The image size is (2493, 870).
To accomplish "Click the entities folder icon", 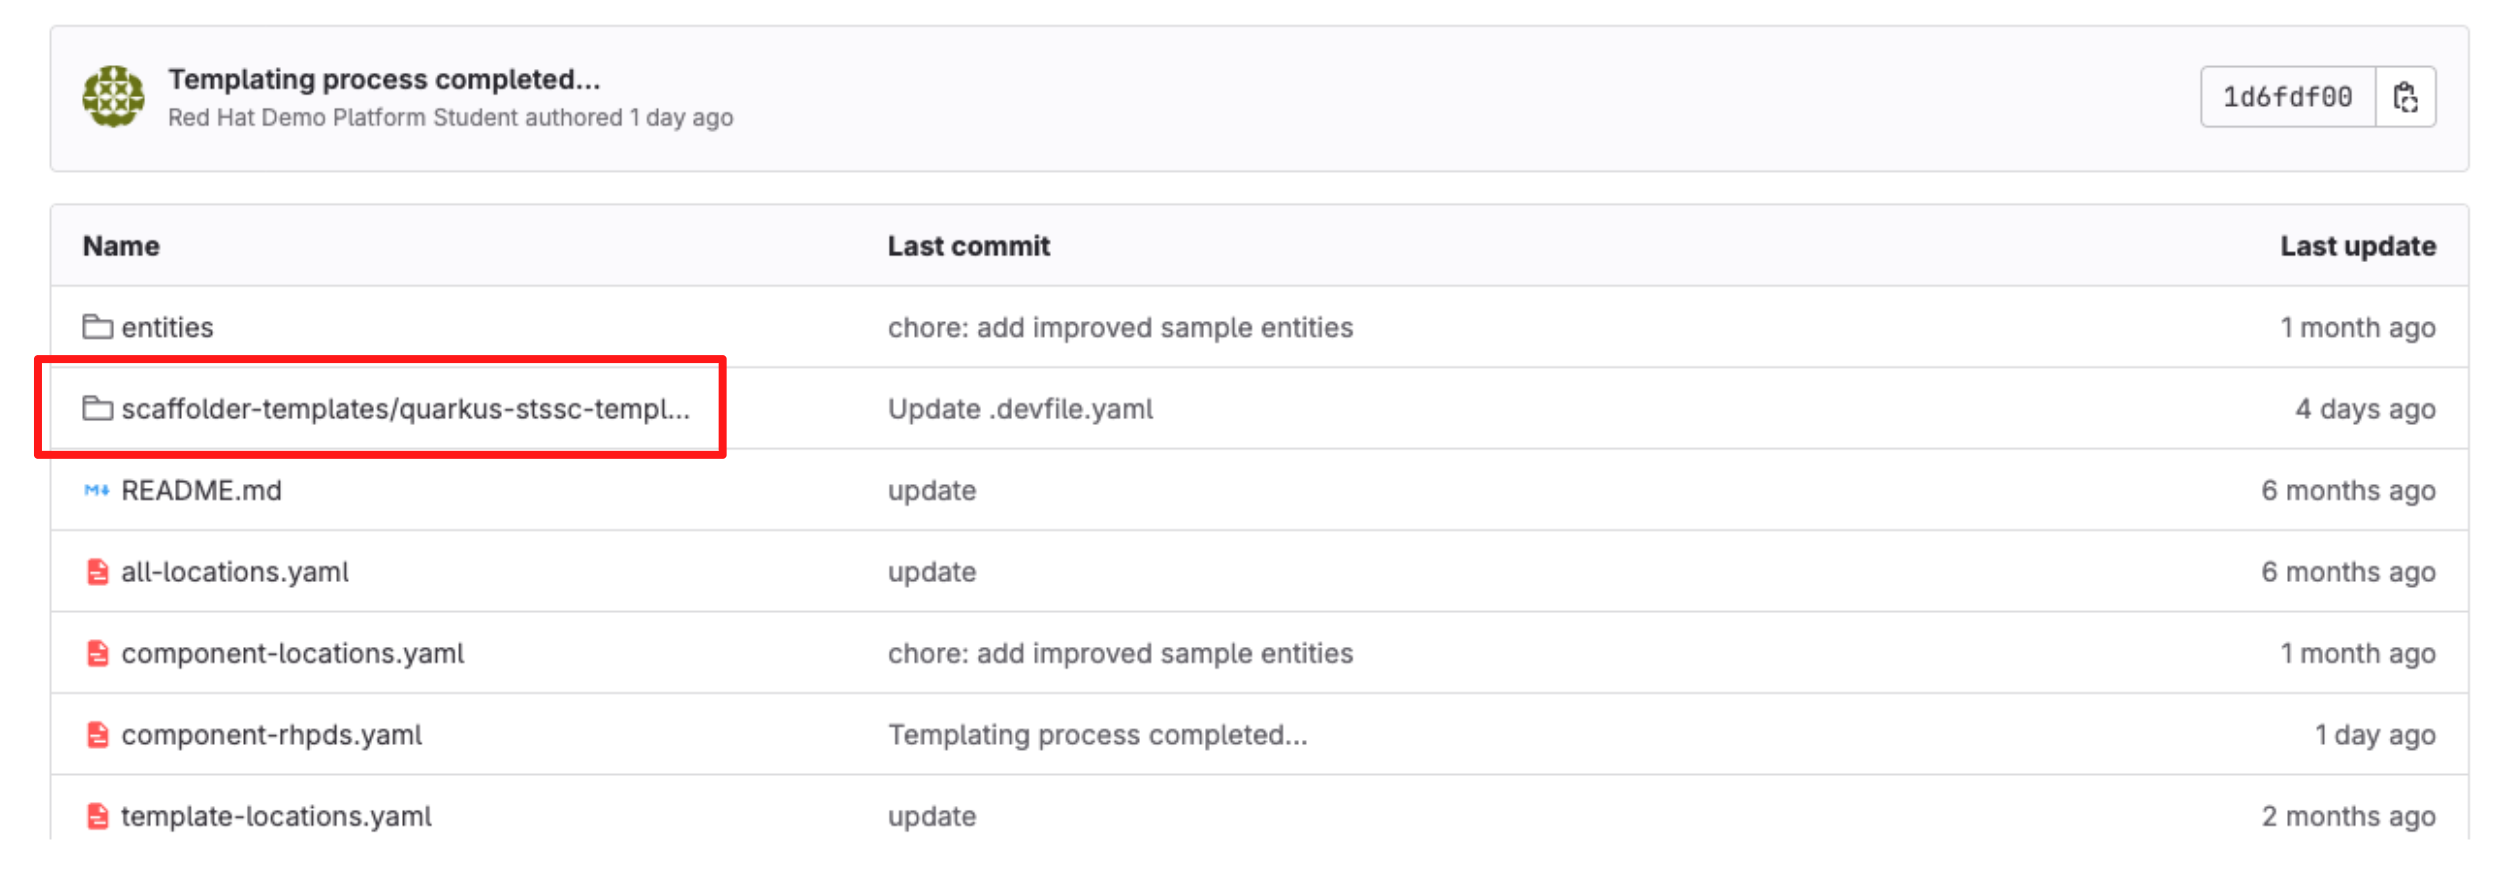I will [97, 327].
